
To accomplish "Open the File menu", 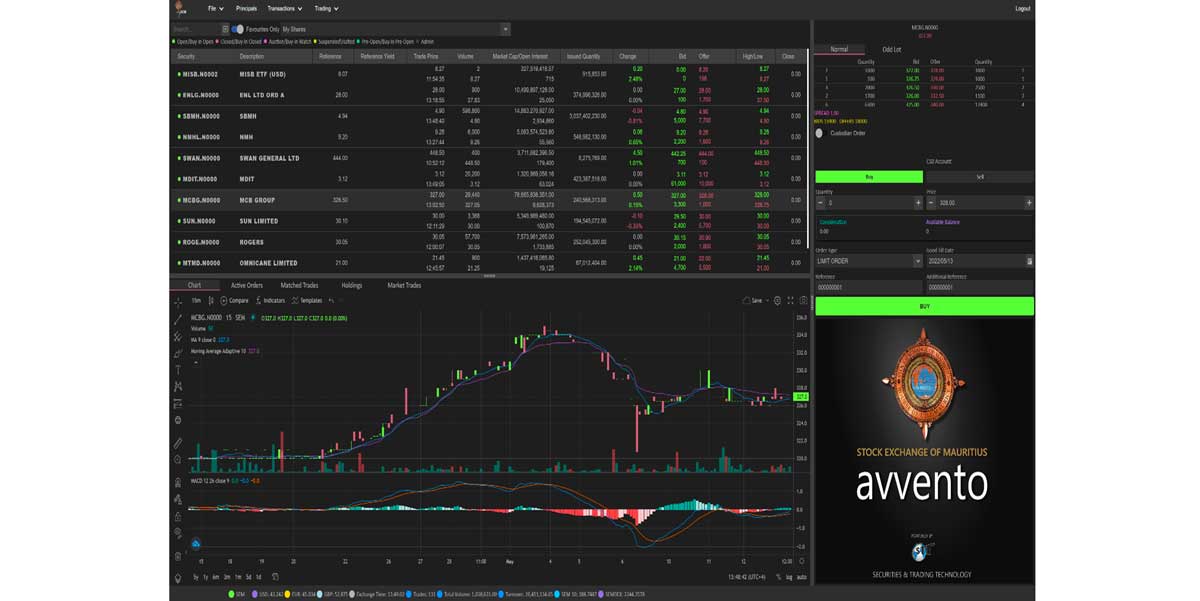I will tap(215, 8).
